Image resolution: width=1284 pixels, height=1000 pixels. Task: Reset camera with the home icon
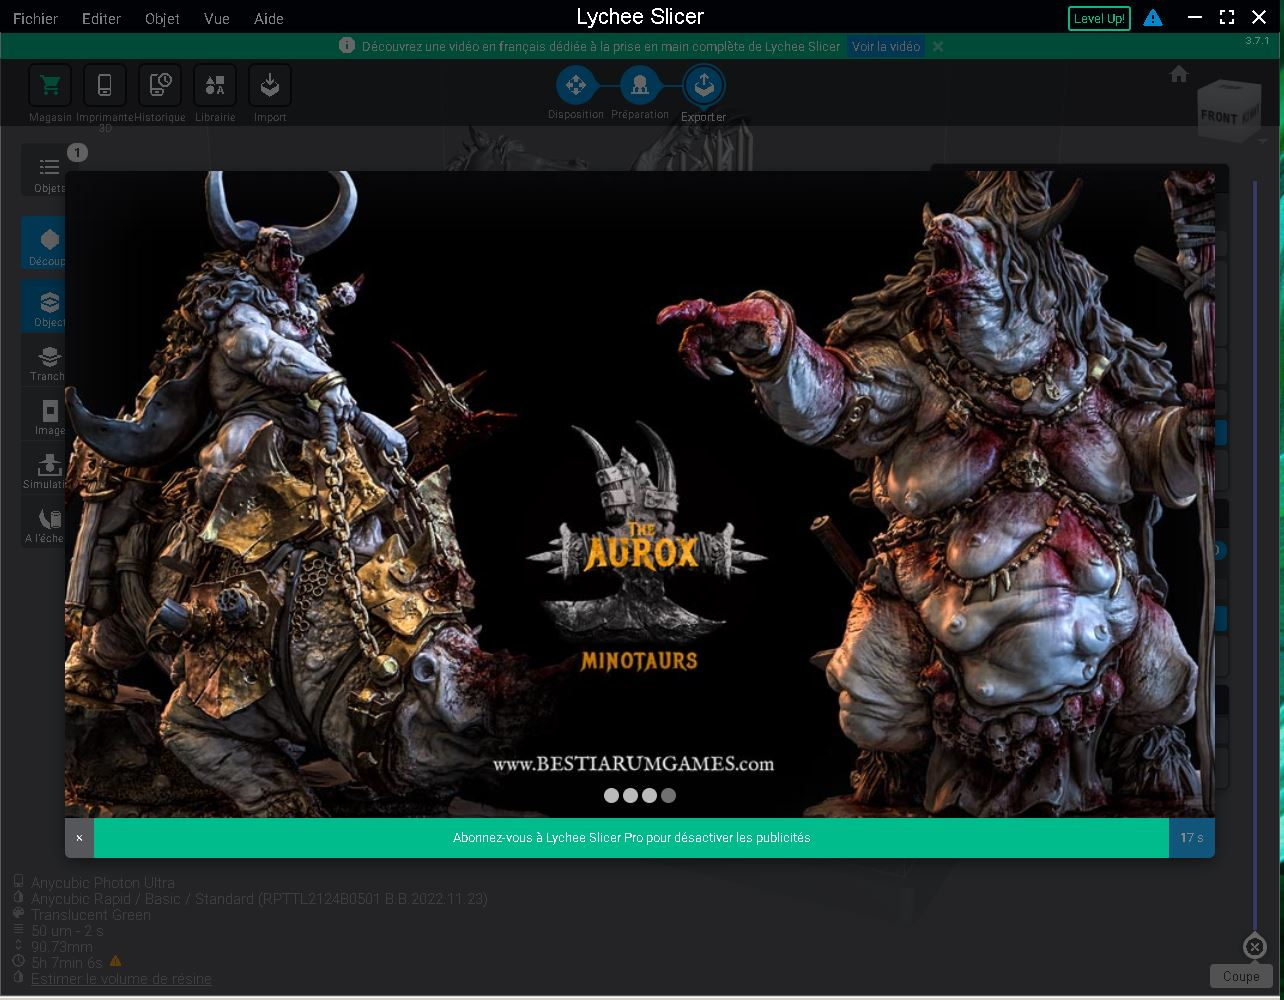click(1179, 74)
